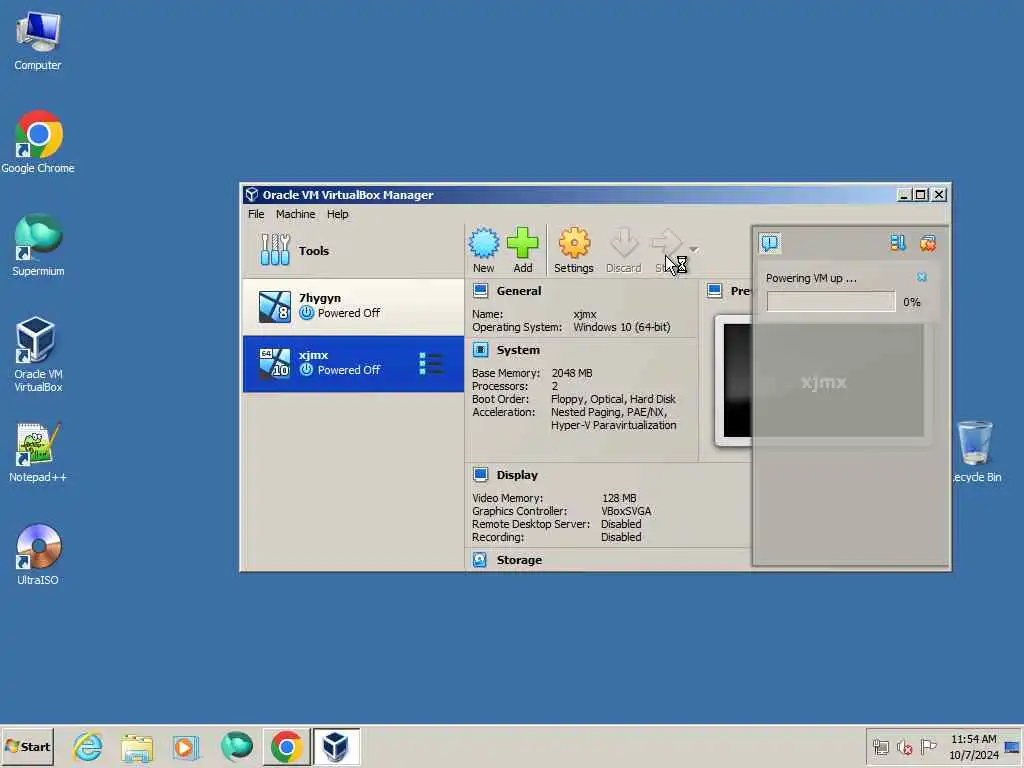1024x768 pixels.
Task: Open the media player taskbar icon
Action: (185, 748)
